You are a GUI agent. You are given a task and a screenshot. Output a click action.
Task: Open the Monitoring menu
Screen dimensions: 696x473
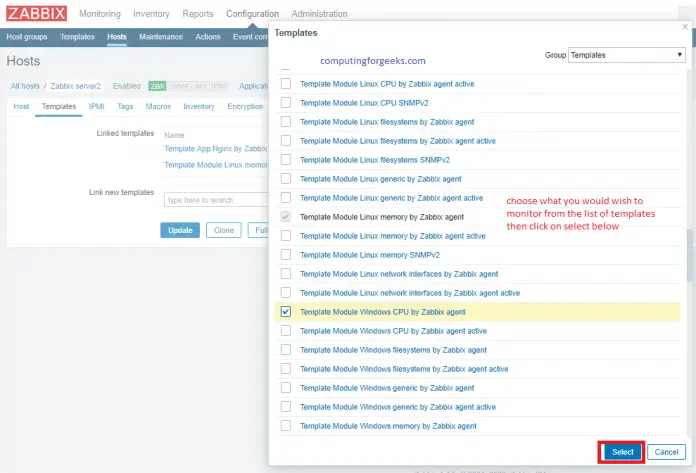pyautogui.click(x=100, y=14)
